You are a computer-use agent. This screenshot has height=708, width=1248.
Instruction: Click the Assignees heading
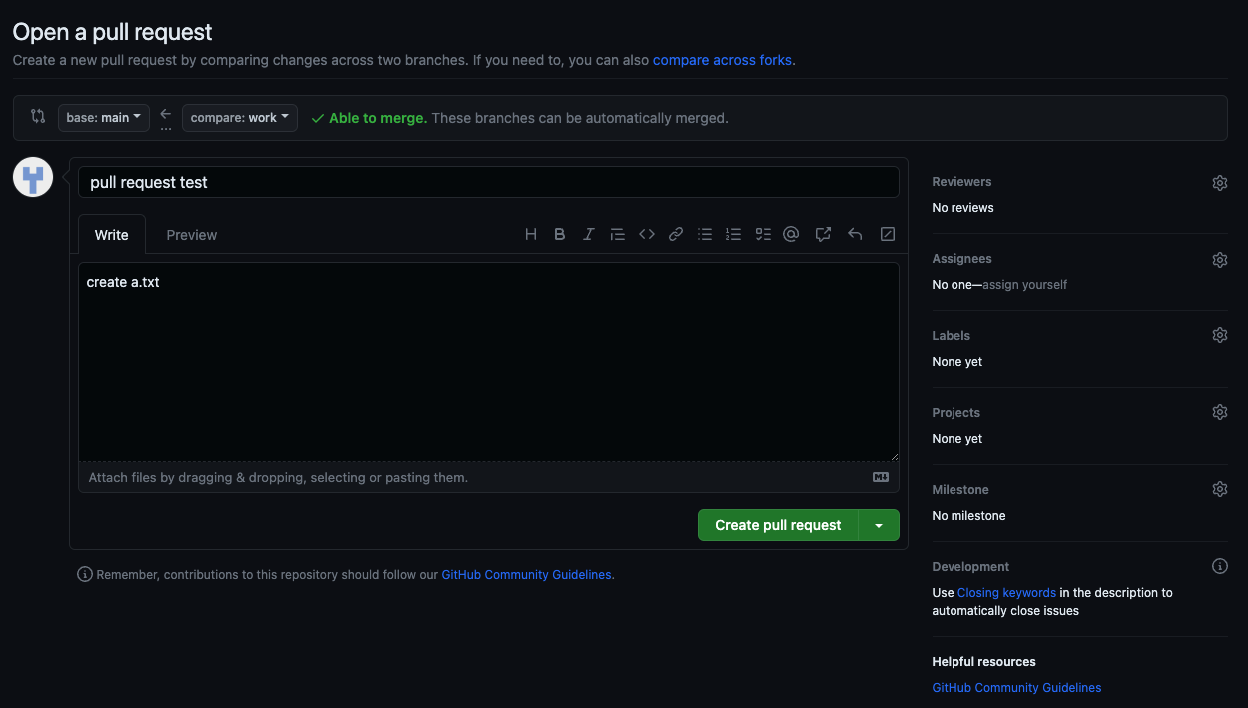point(962,259)
